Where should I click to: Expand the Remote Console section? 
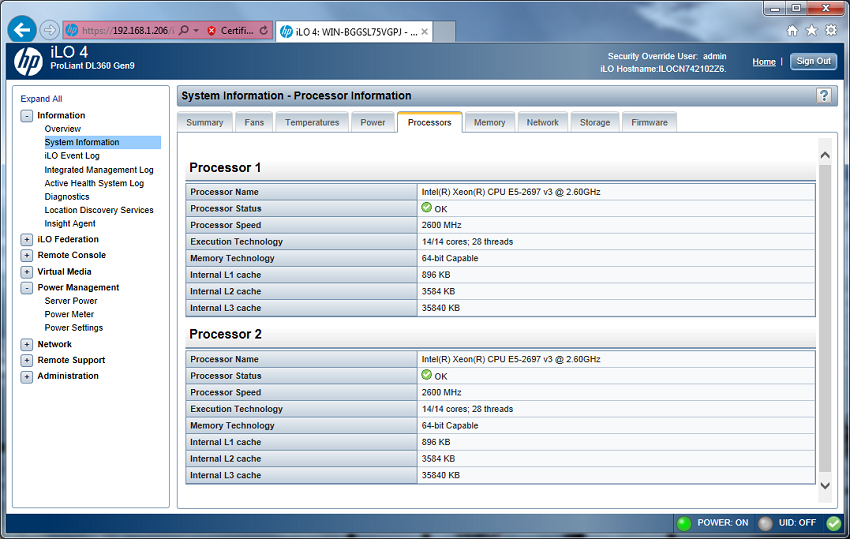pyautogui.click(x=27, y=255)
